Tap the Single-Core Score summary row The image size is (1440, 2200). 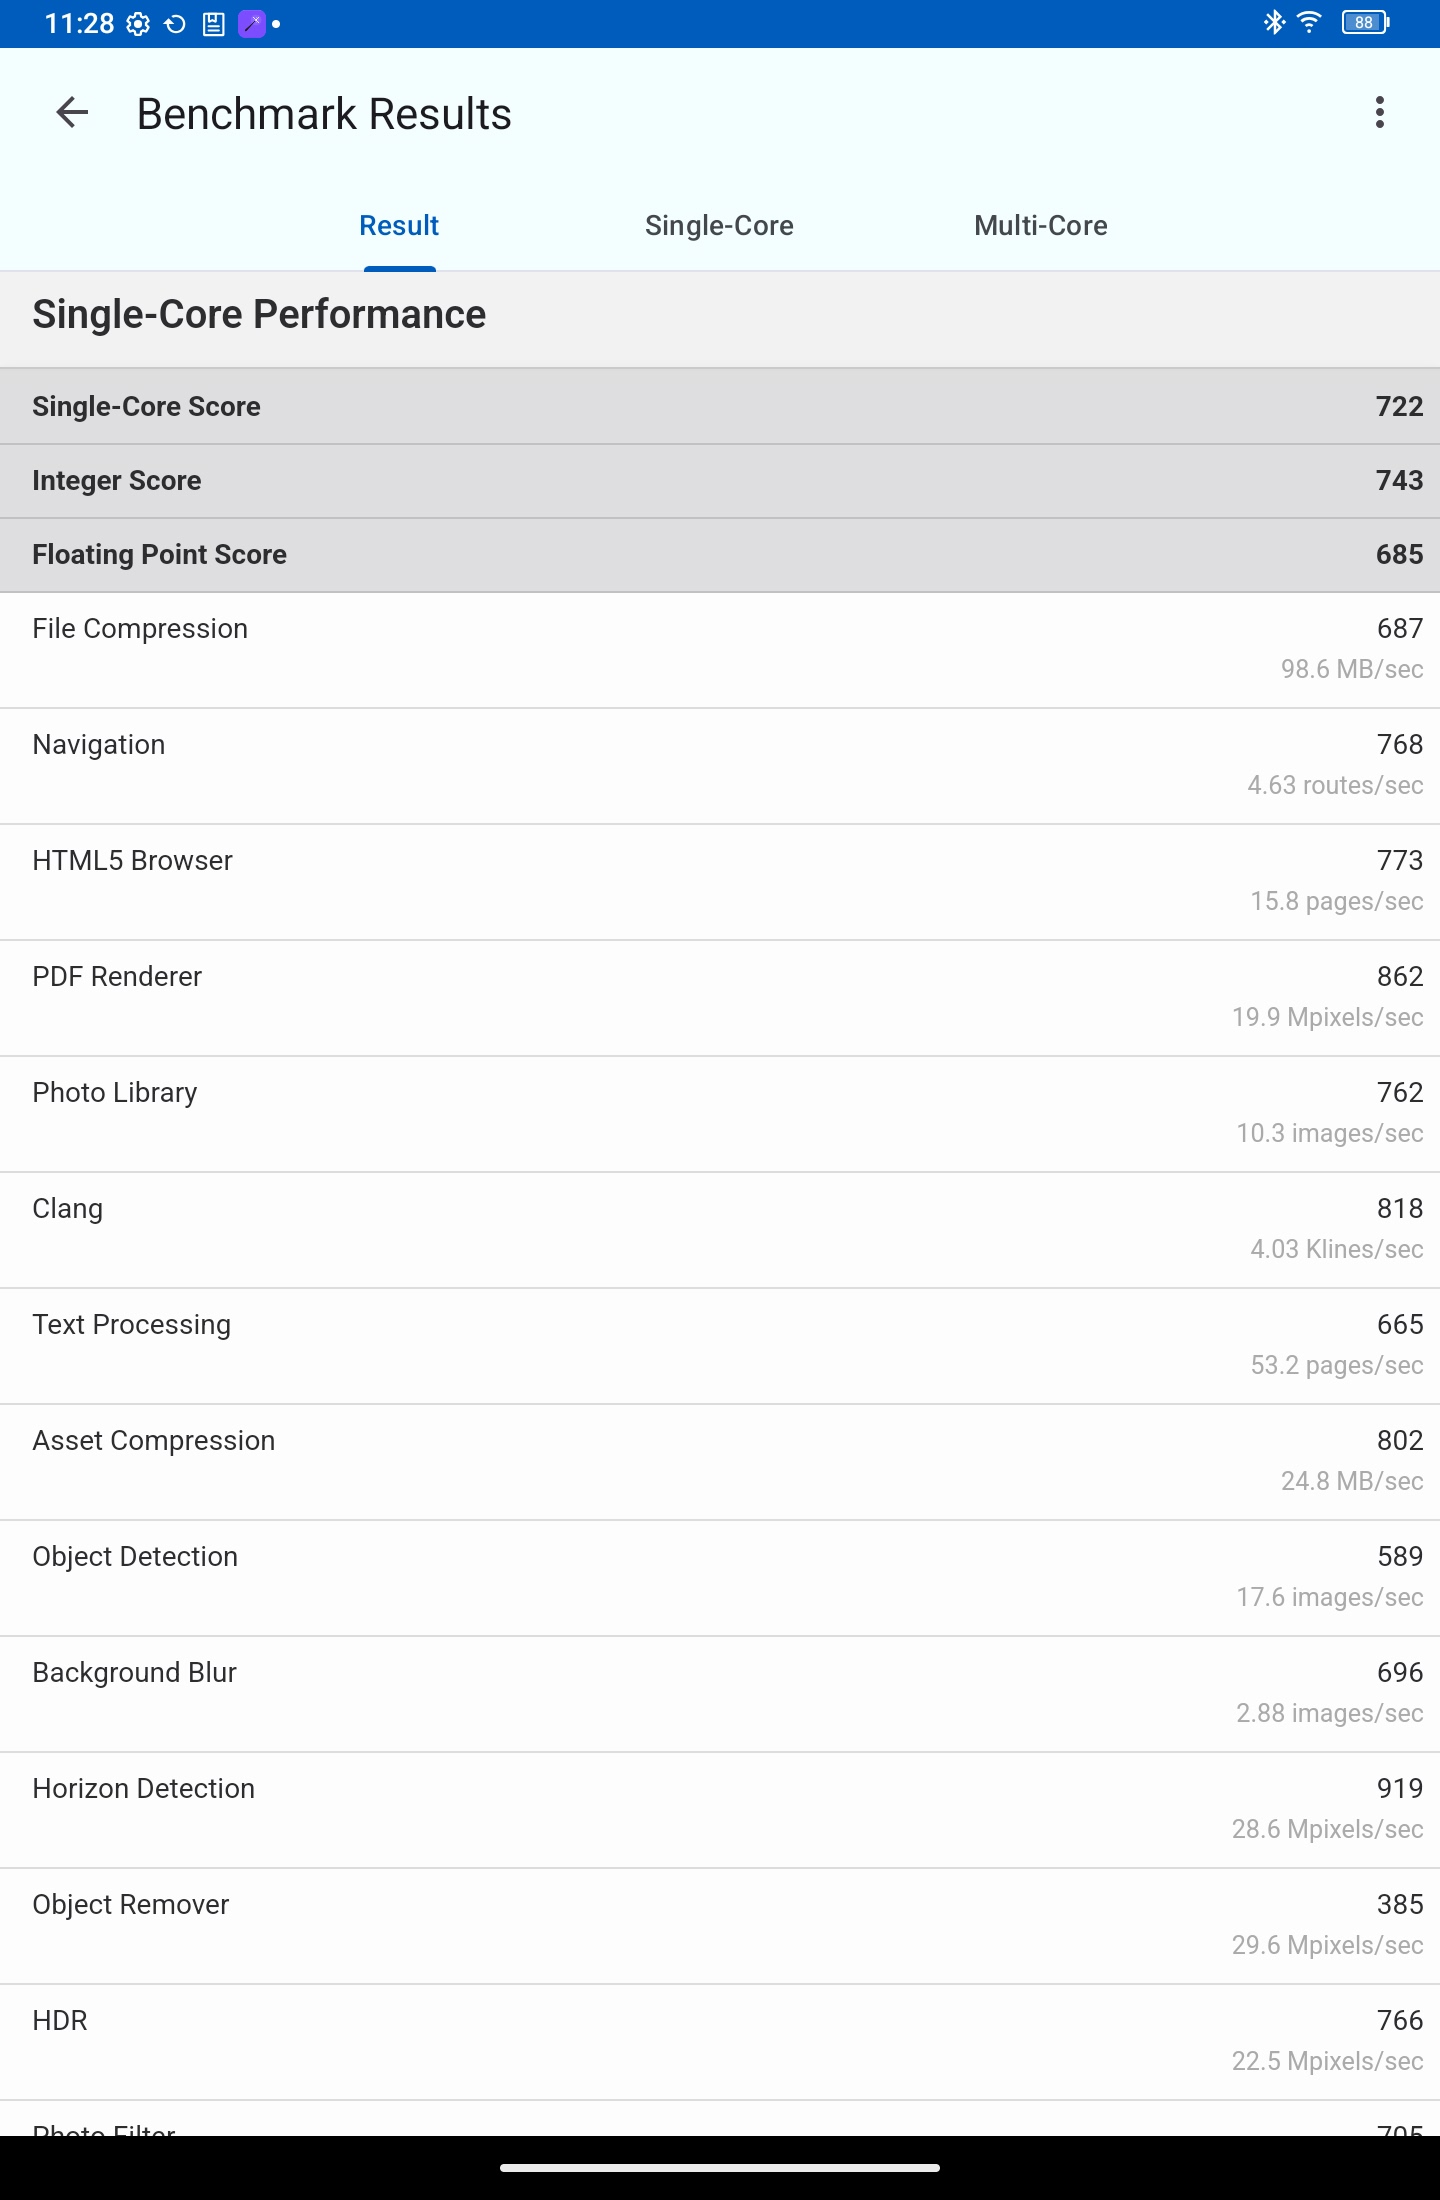[720, 406]
